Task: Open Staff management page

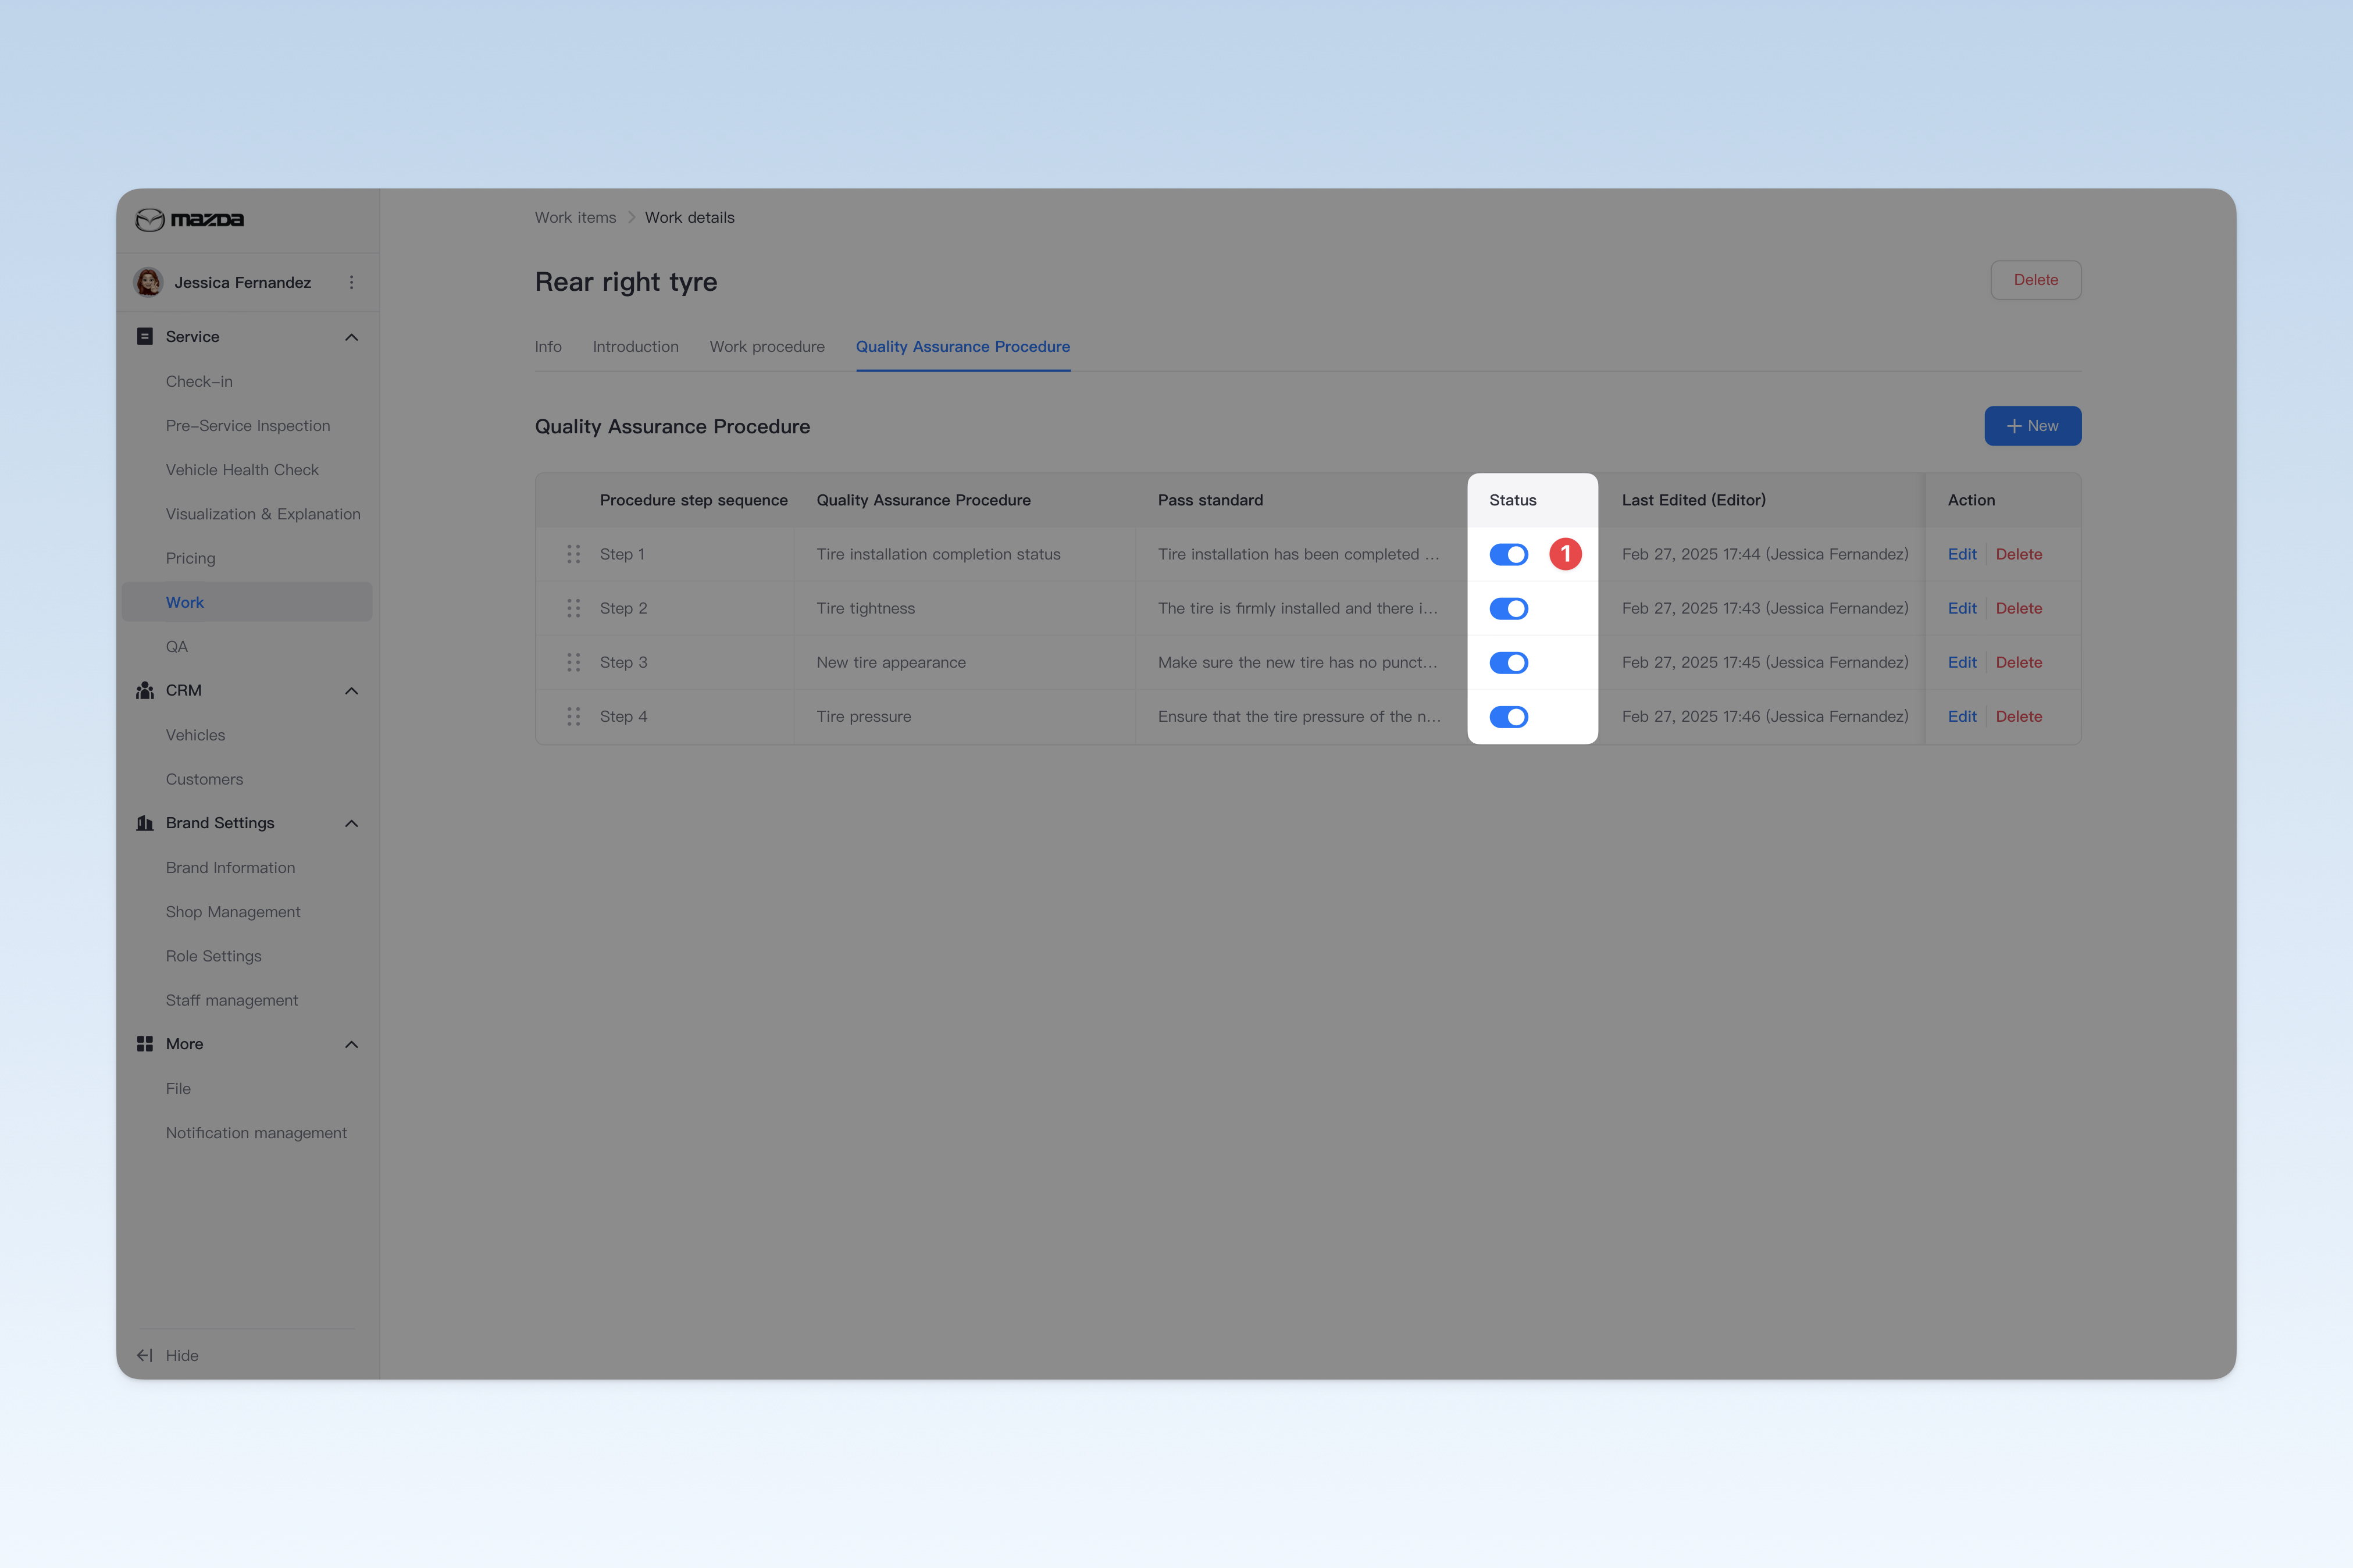Action: pos(232,1000)
